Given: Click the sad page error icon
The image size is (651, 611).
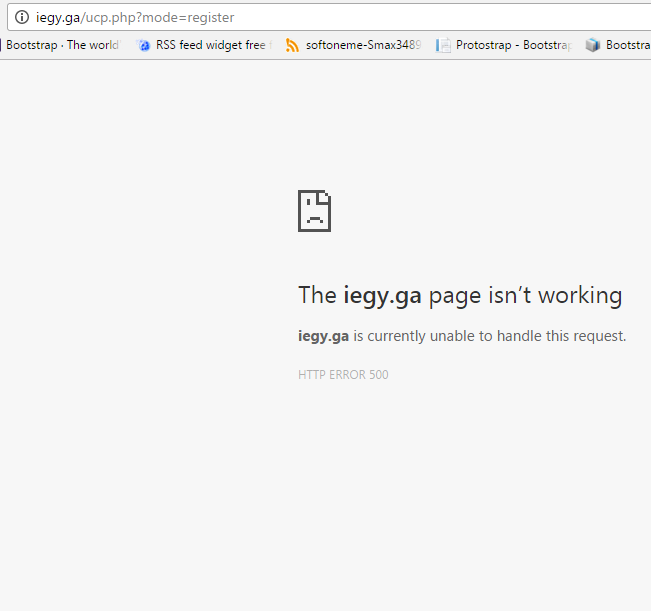Looking at the screenshot, I should tap(314, 211).
